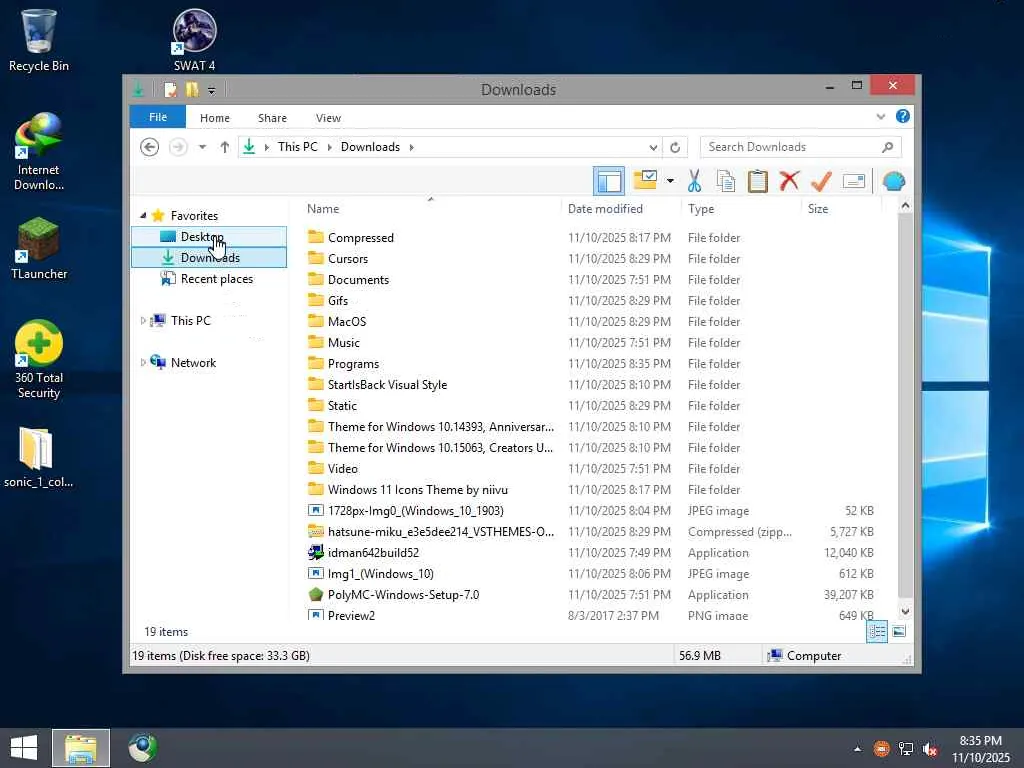Click the muted volume tray icon
Viewport: 1024px width, 768px height.
click(x=930, y=749)
